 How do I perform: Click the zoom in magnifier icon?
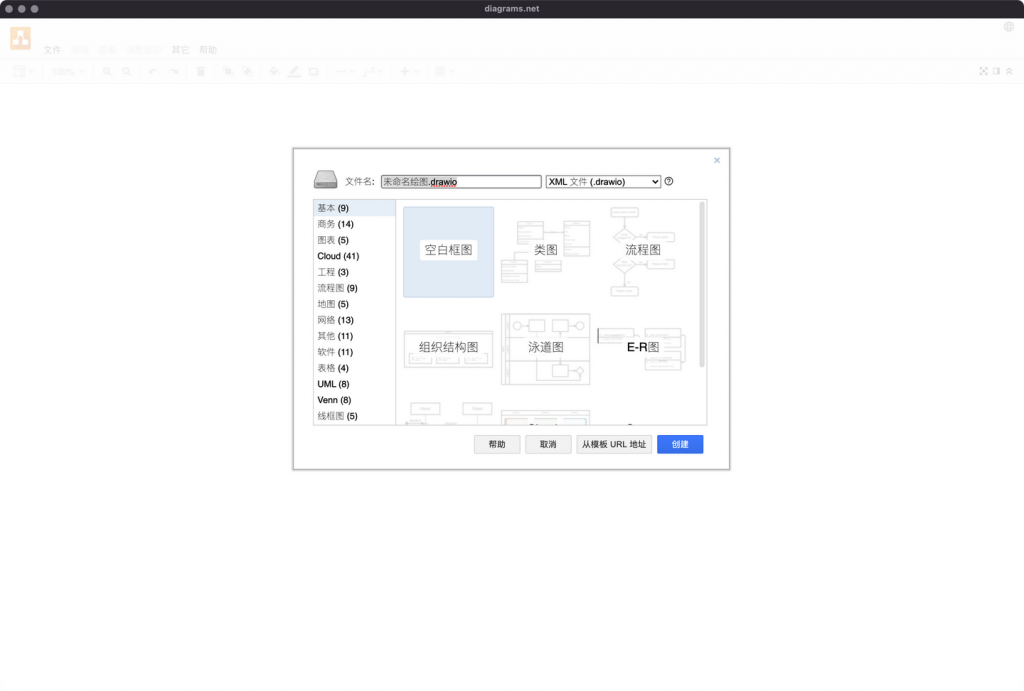coord(108,72)
